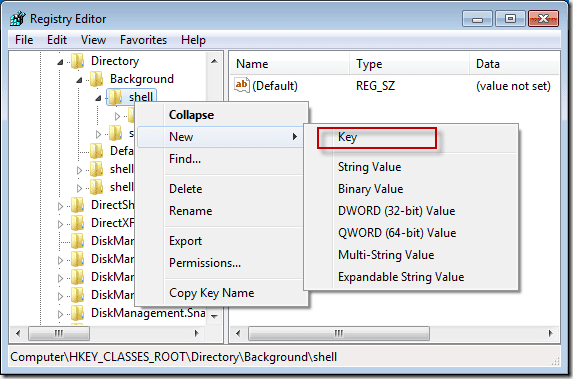Click the (Default) string value ab icon

(x=242, y=85)
